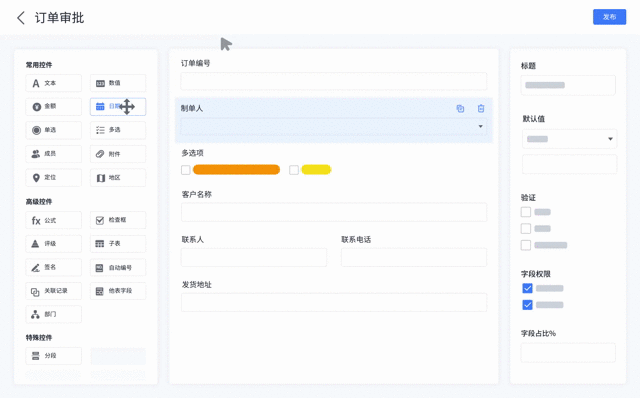Select the 文本 text control icon
The width and height of the screenshot is (640, 398).
(x=36, y=83)
